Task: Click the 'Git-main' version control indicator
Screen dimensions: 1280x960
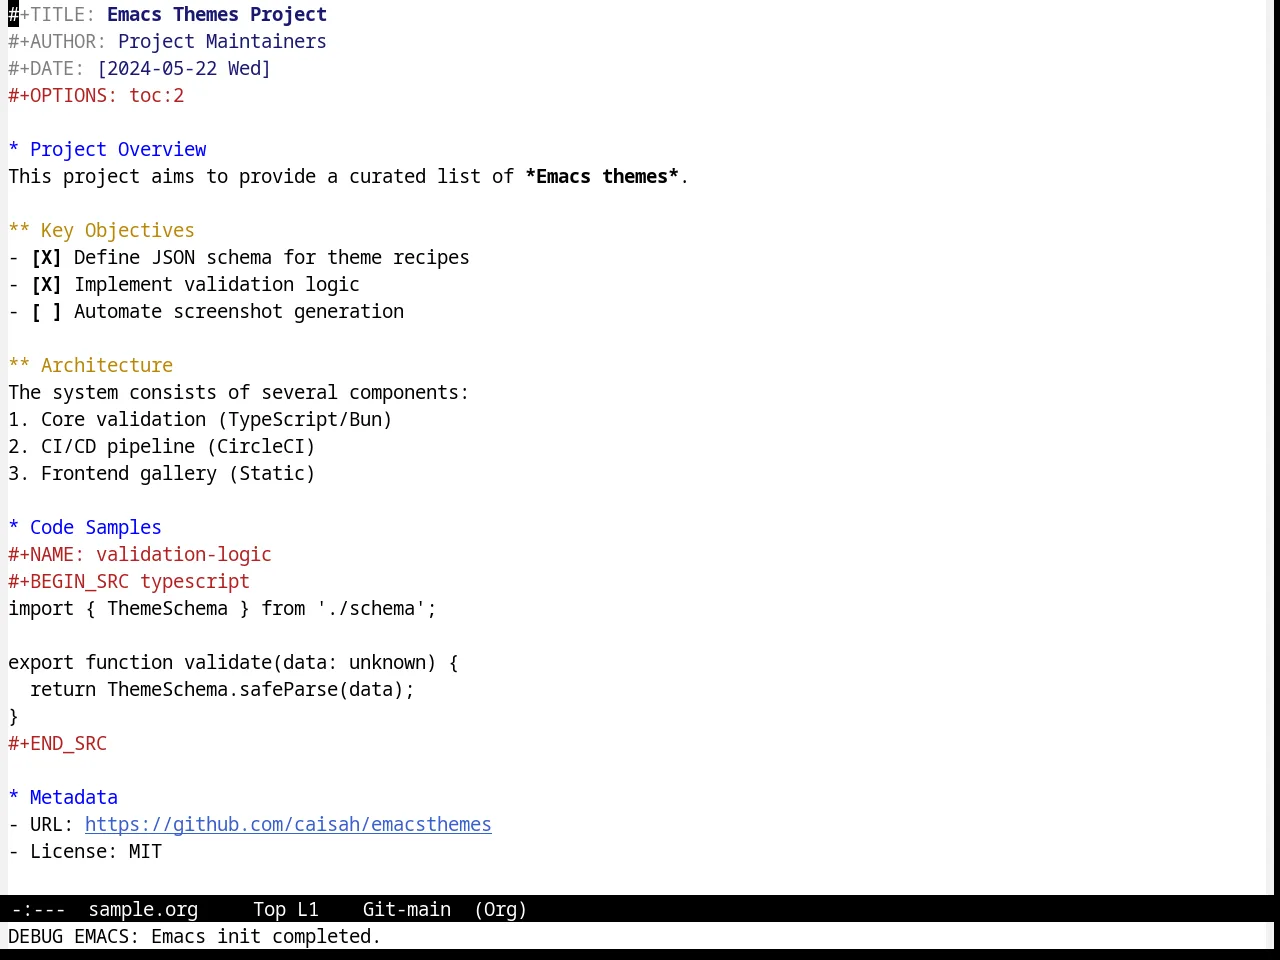Action: 407,910
